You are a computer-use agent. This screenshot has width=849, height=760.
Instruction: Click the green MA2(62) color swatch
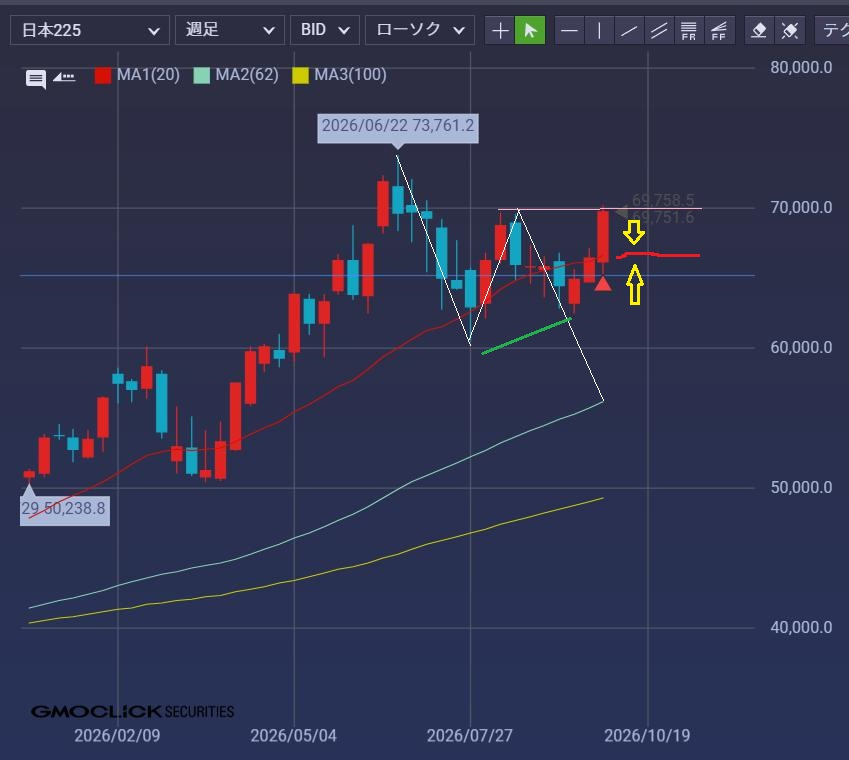tap(201, 75)
